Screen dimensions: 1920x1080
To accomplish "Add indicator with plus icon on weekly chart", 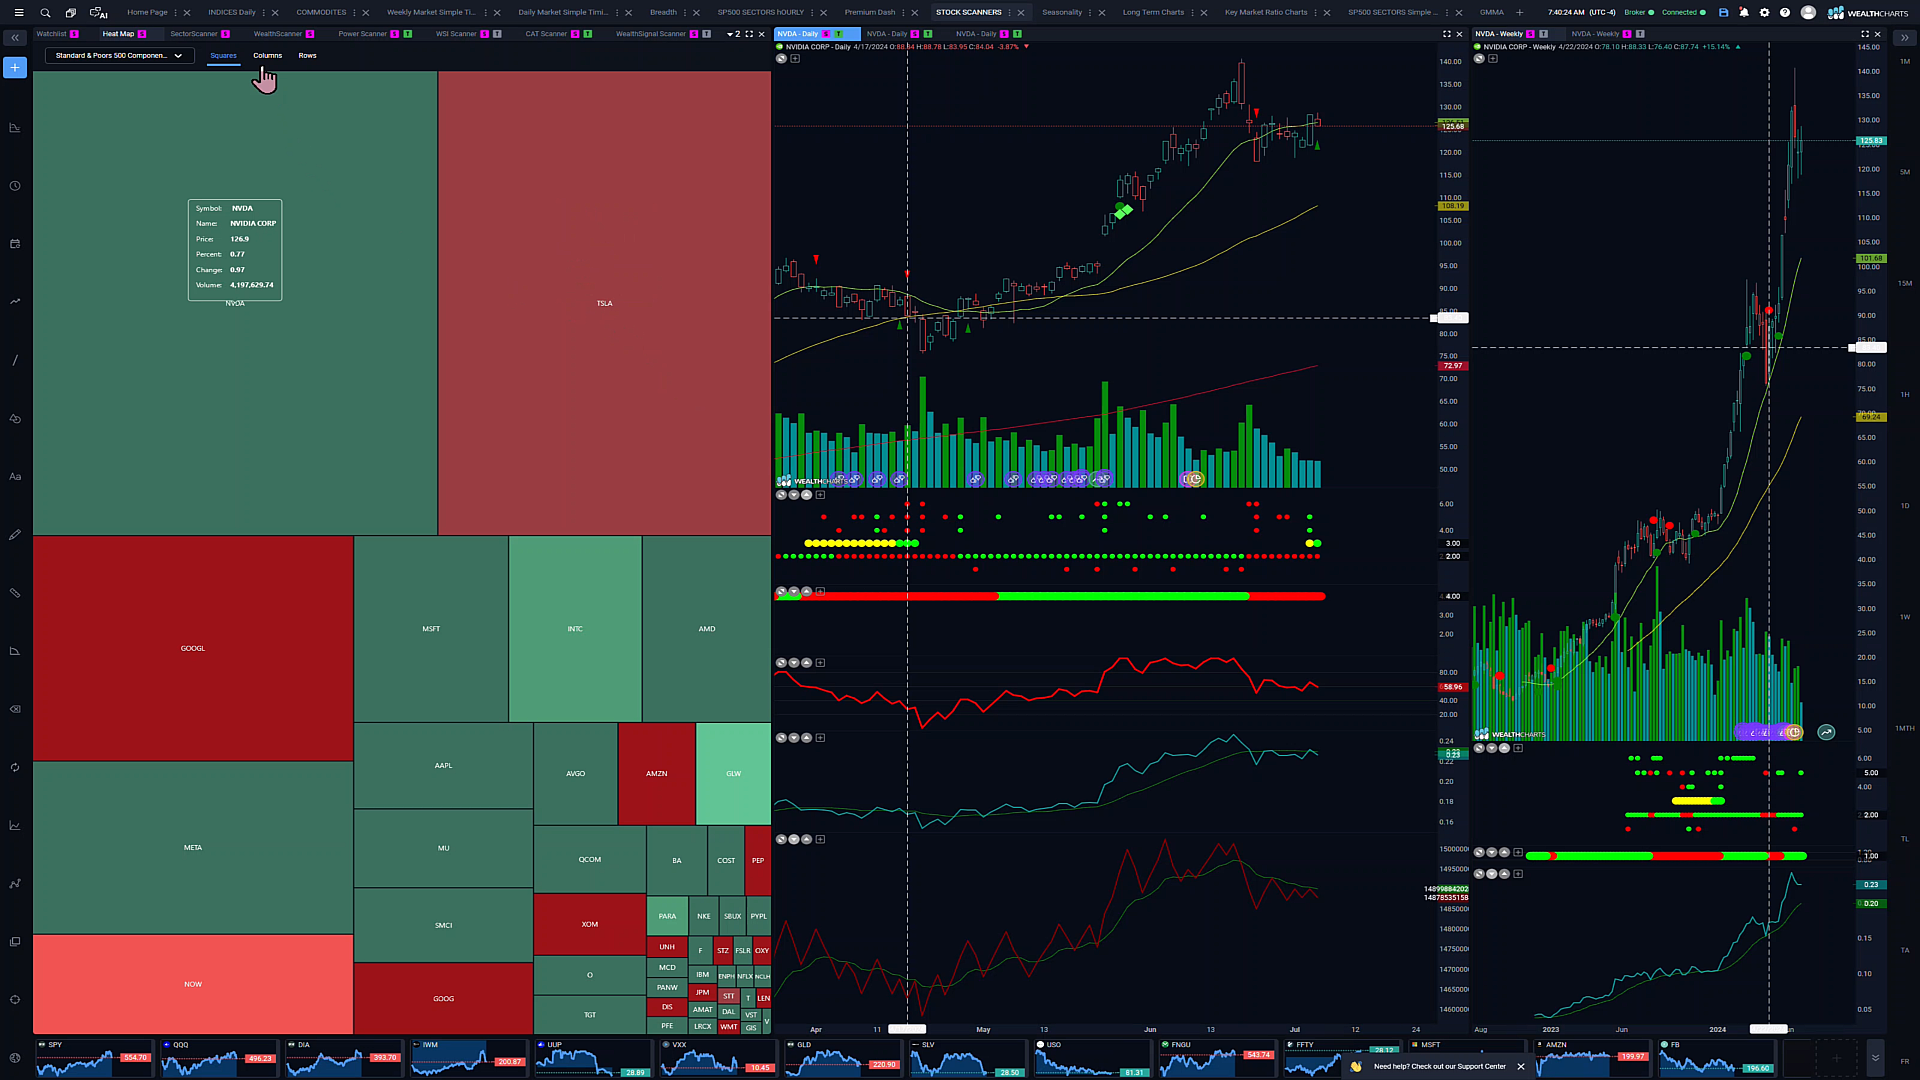I will click(x=1493, y=58).
